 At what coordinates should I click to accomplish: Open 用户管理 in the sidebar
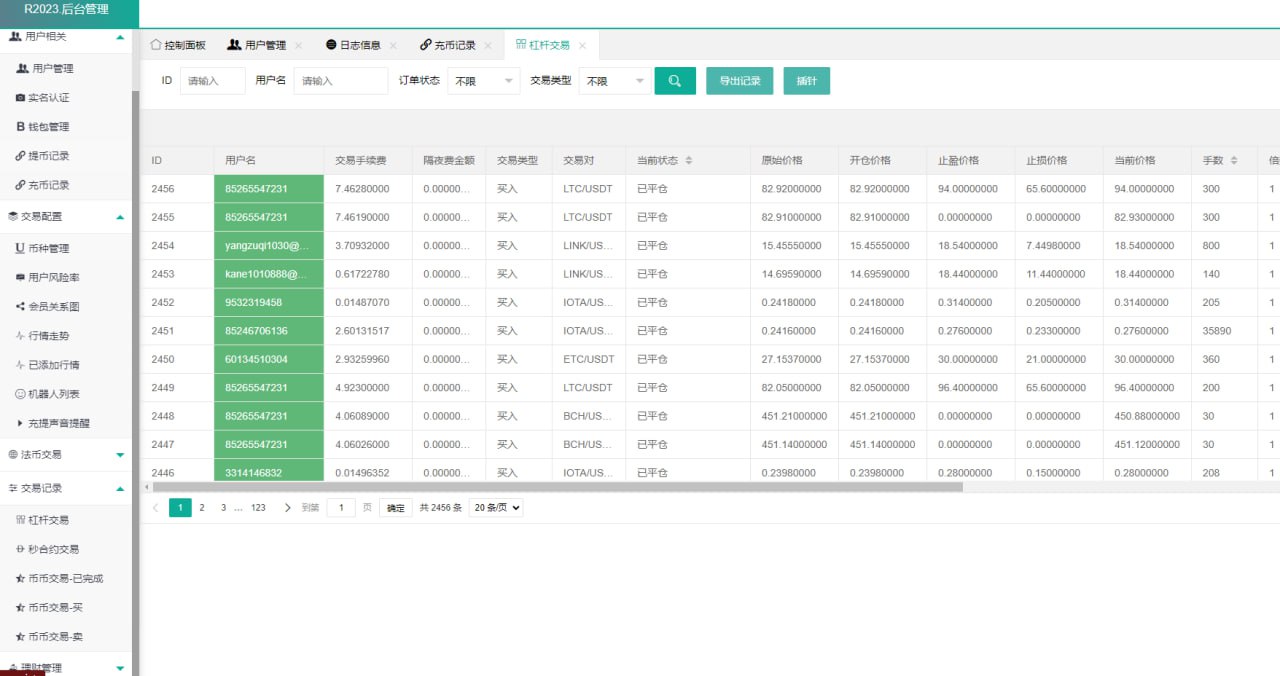coord(52,69)
